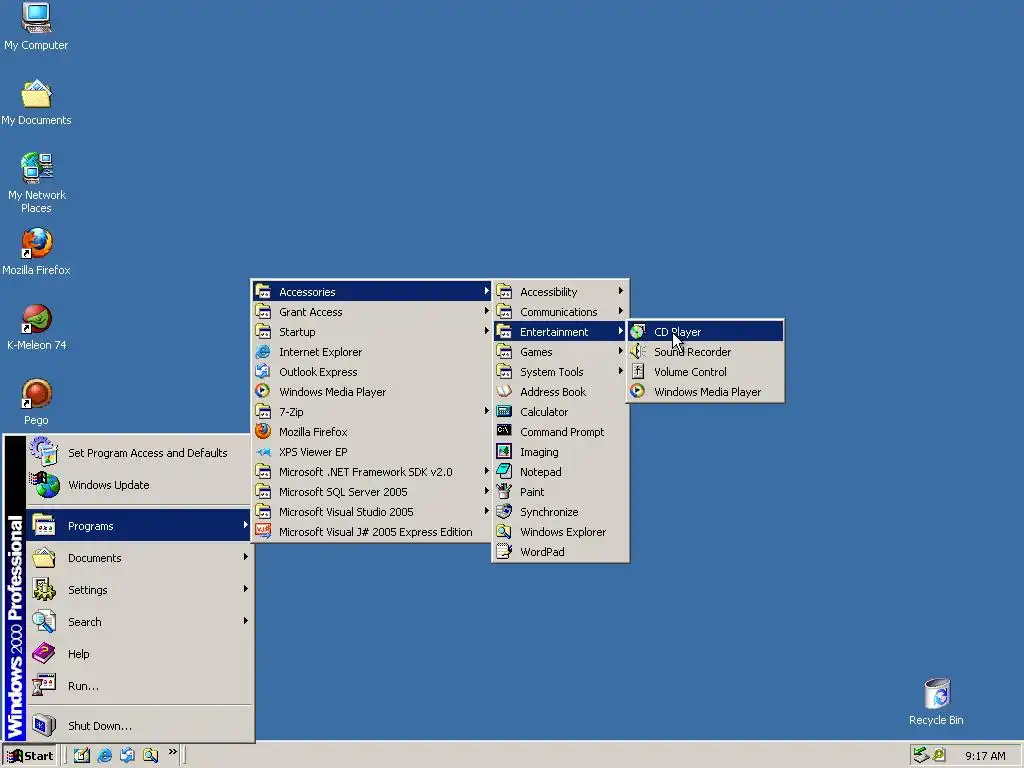Click Mozilla Firefox icon in Programs menu
This screenshot has width=1024, height=768.
tap(263, 432)
